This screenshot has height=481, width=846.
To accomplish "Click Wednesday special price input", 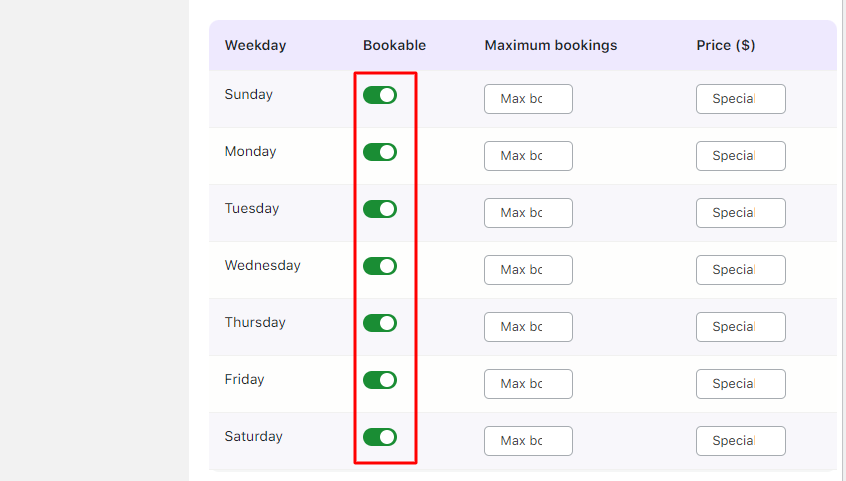I will pyautogui.click(x=740, y=270).
